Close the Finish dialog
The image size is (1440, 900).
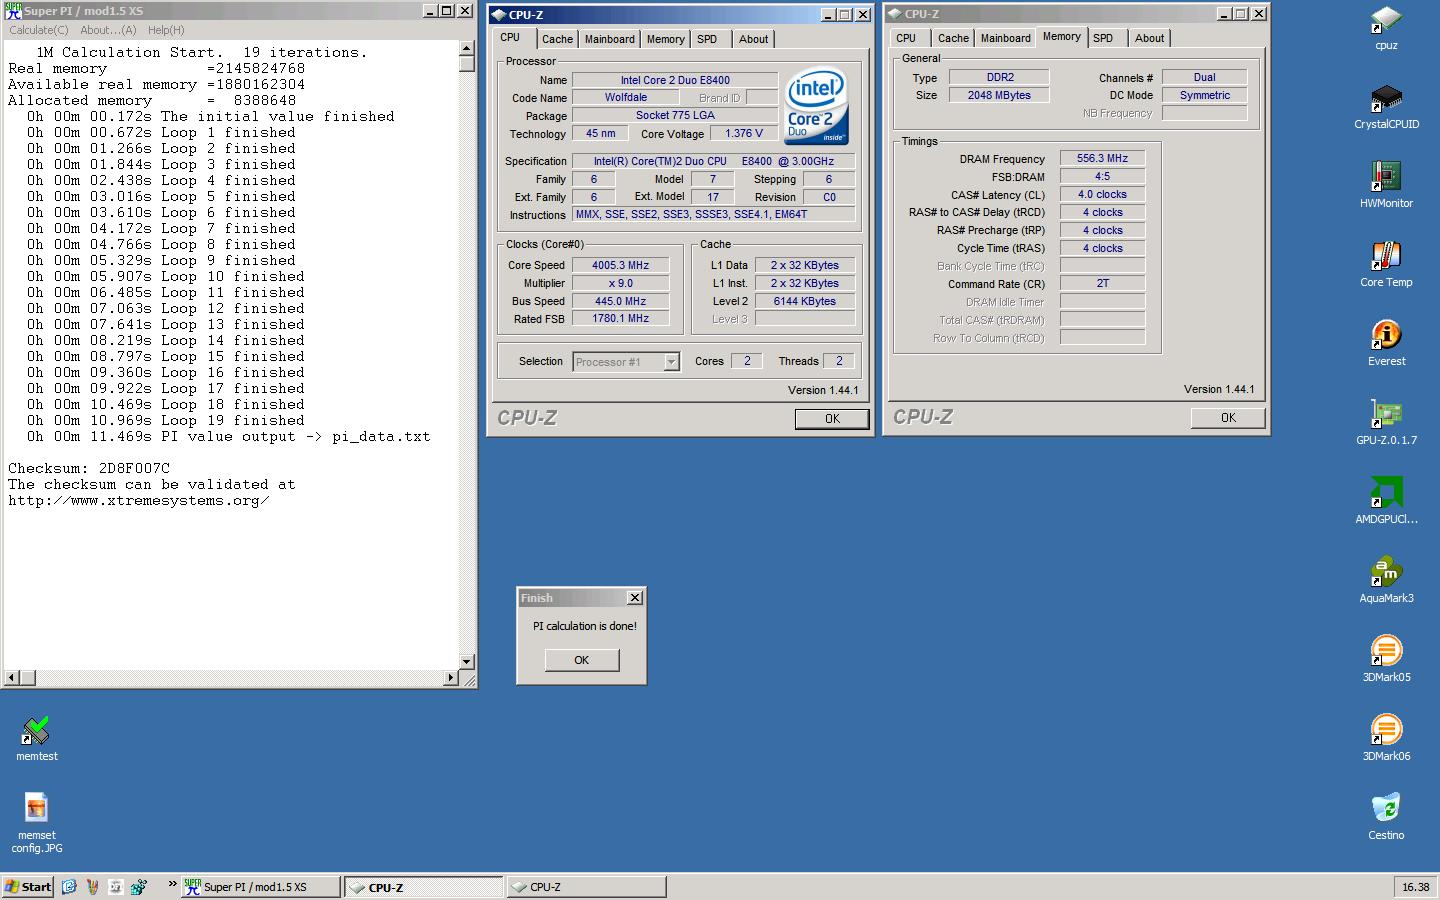[634, 597]
